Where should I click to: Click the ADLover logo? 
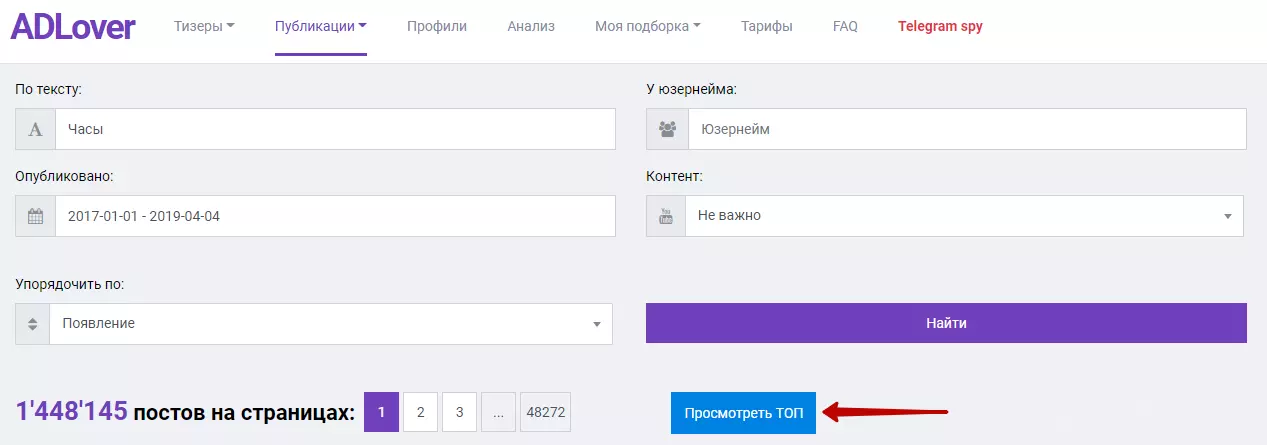pyautogui.click(x=73, y=27)
